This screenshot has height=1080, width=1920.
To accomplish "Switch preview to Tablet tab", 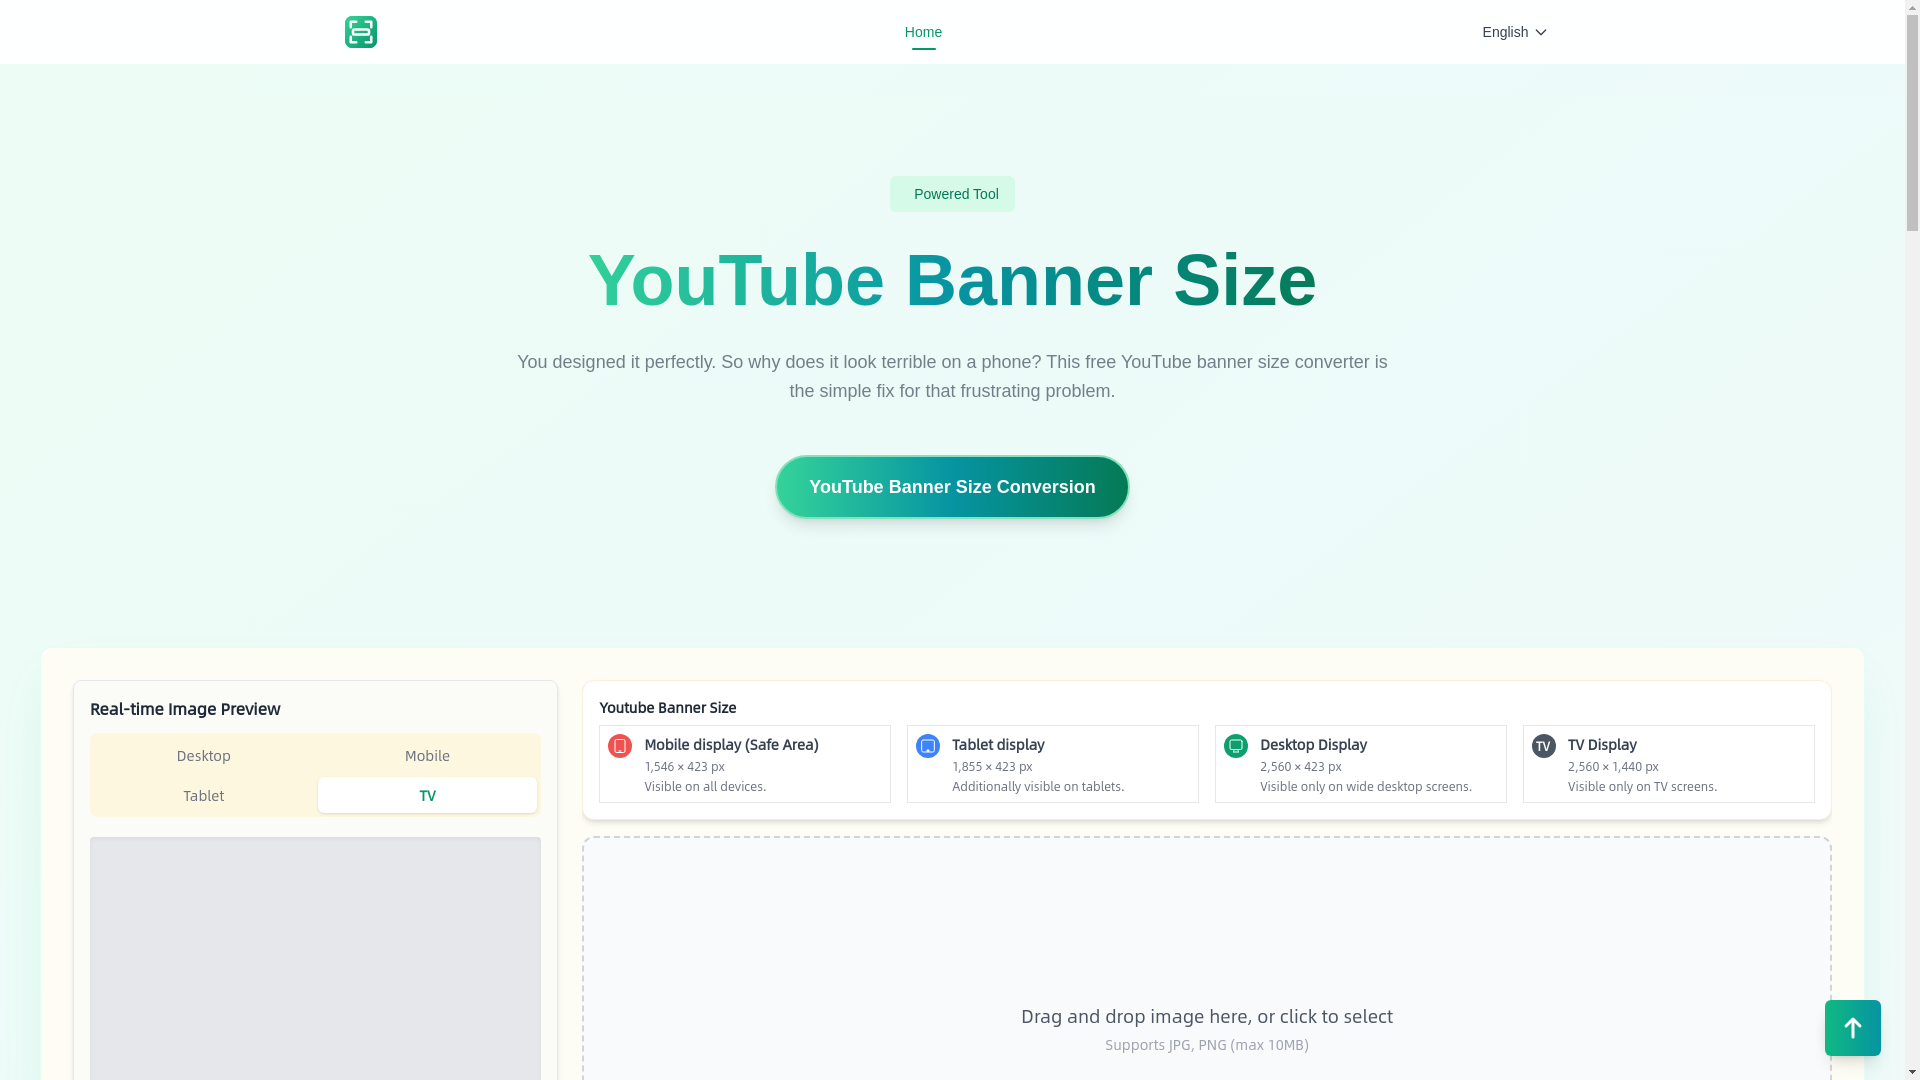I will point(204,796).
